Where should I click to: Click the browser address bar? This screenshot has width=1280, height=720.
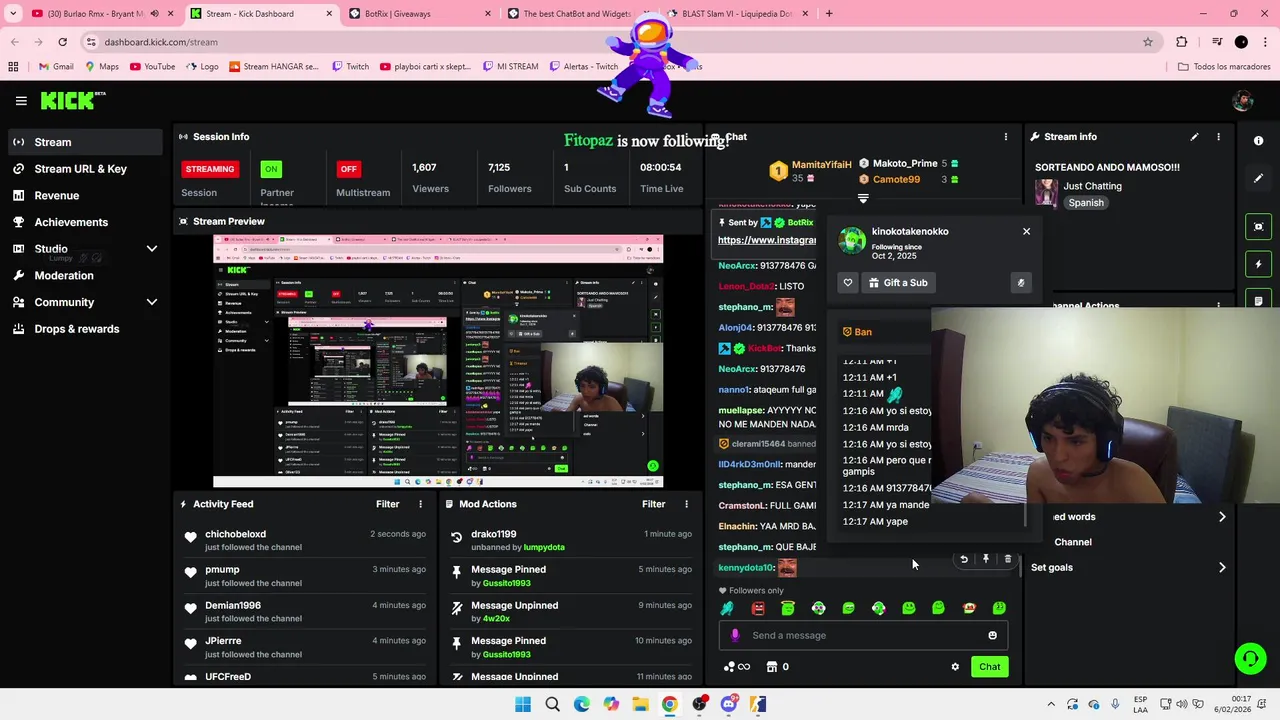coord(620,42)
